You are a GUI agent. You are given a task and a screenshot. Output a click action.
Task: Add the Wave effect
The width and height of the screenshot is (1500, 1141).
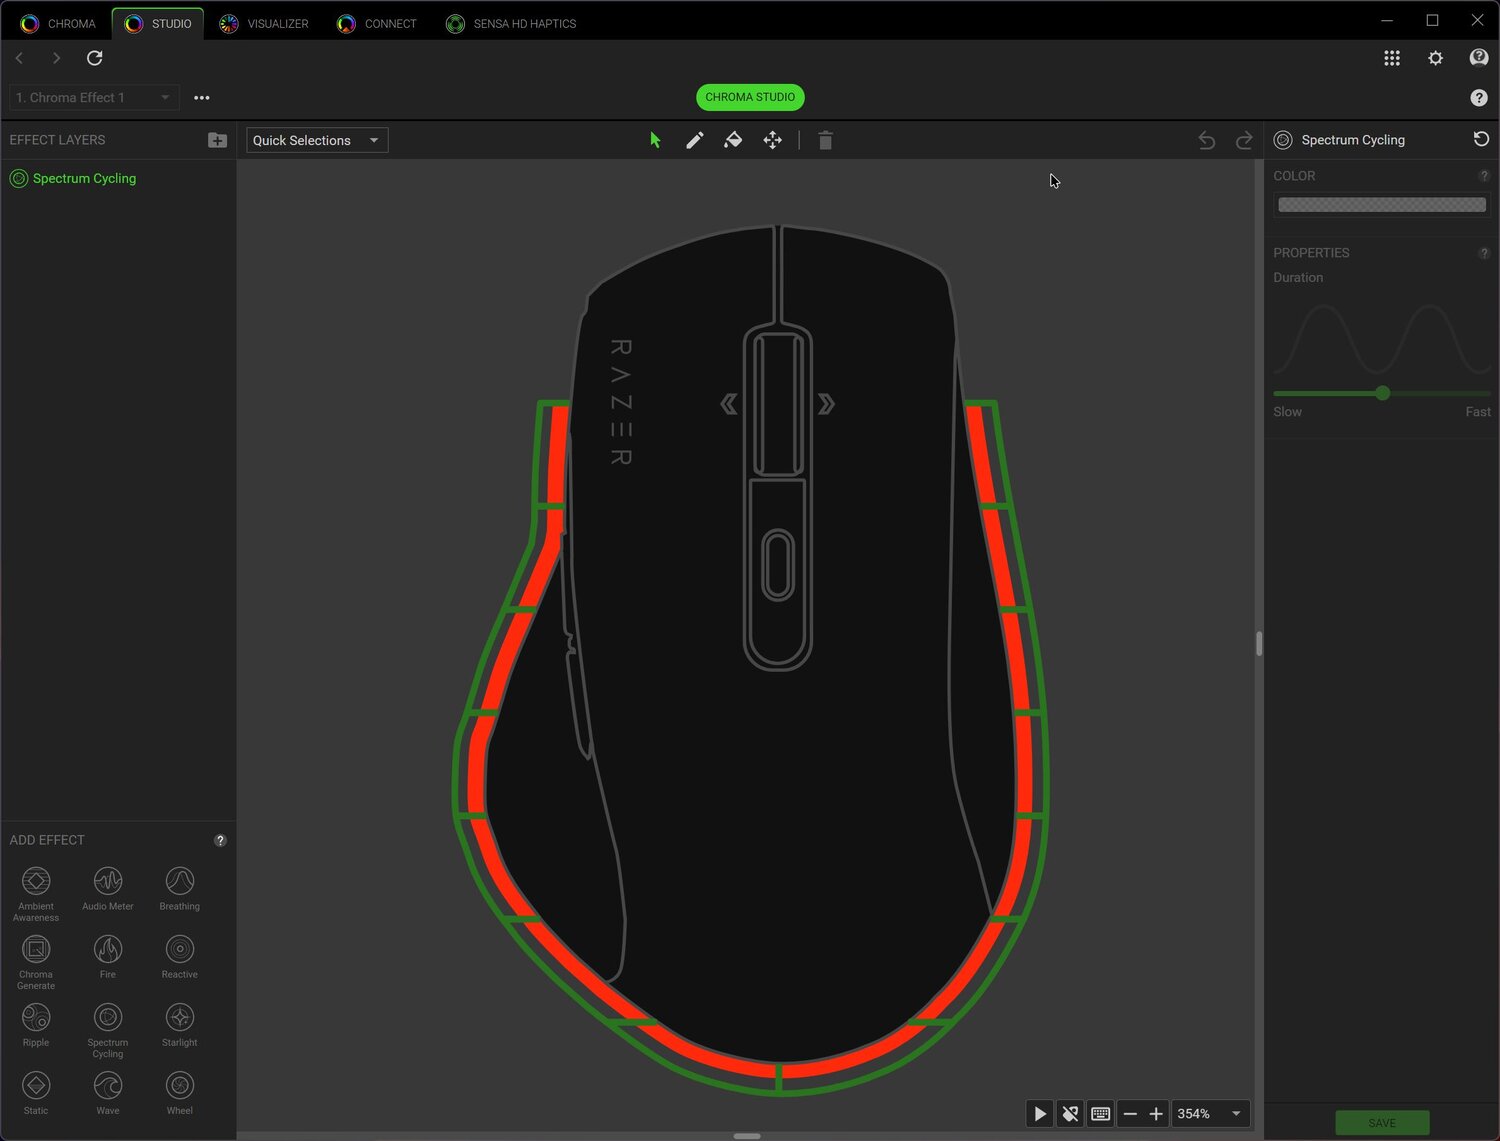[x=108, y=1092]
